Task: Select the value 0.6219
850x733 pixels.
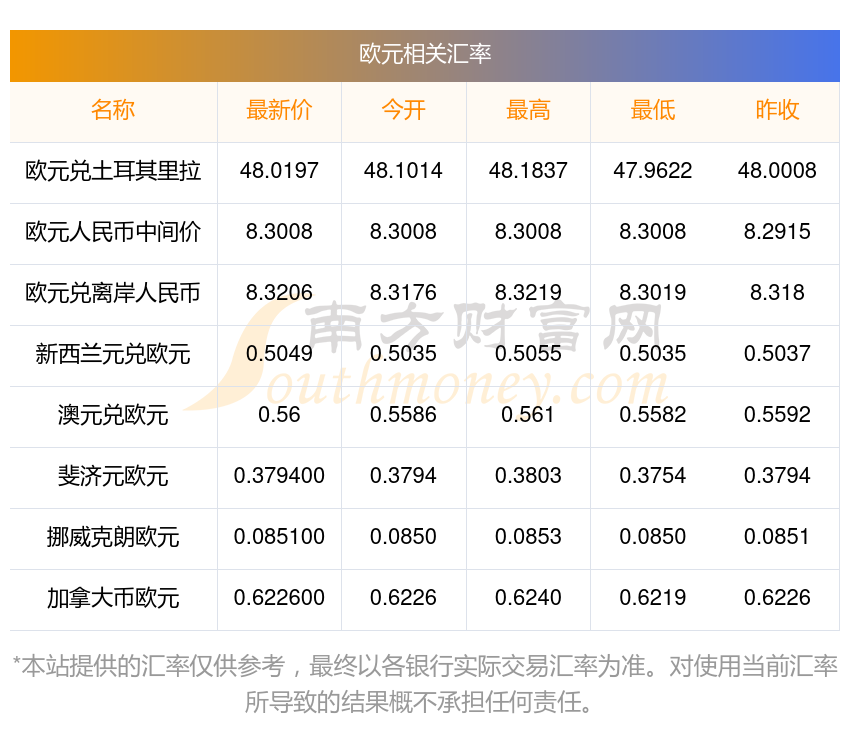Action: (x=653, y=598)
